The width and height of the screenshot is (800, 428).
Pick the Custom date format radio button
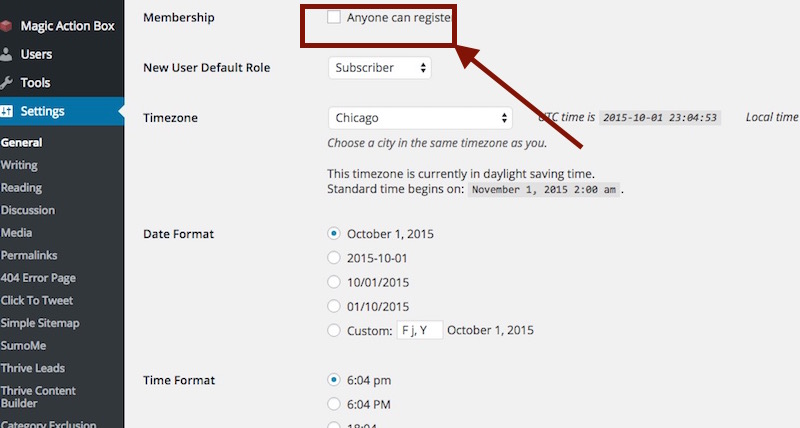pos(334,330)
